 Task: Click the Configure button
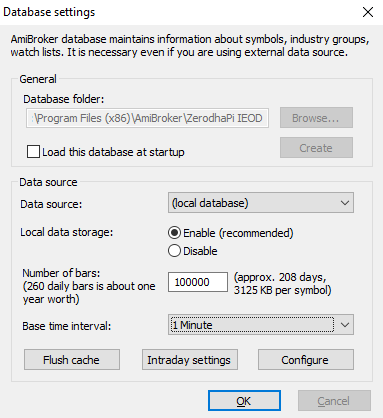point(306,360)
